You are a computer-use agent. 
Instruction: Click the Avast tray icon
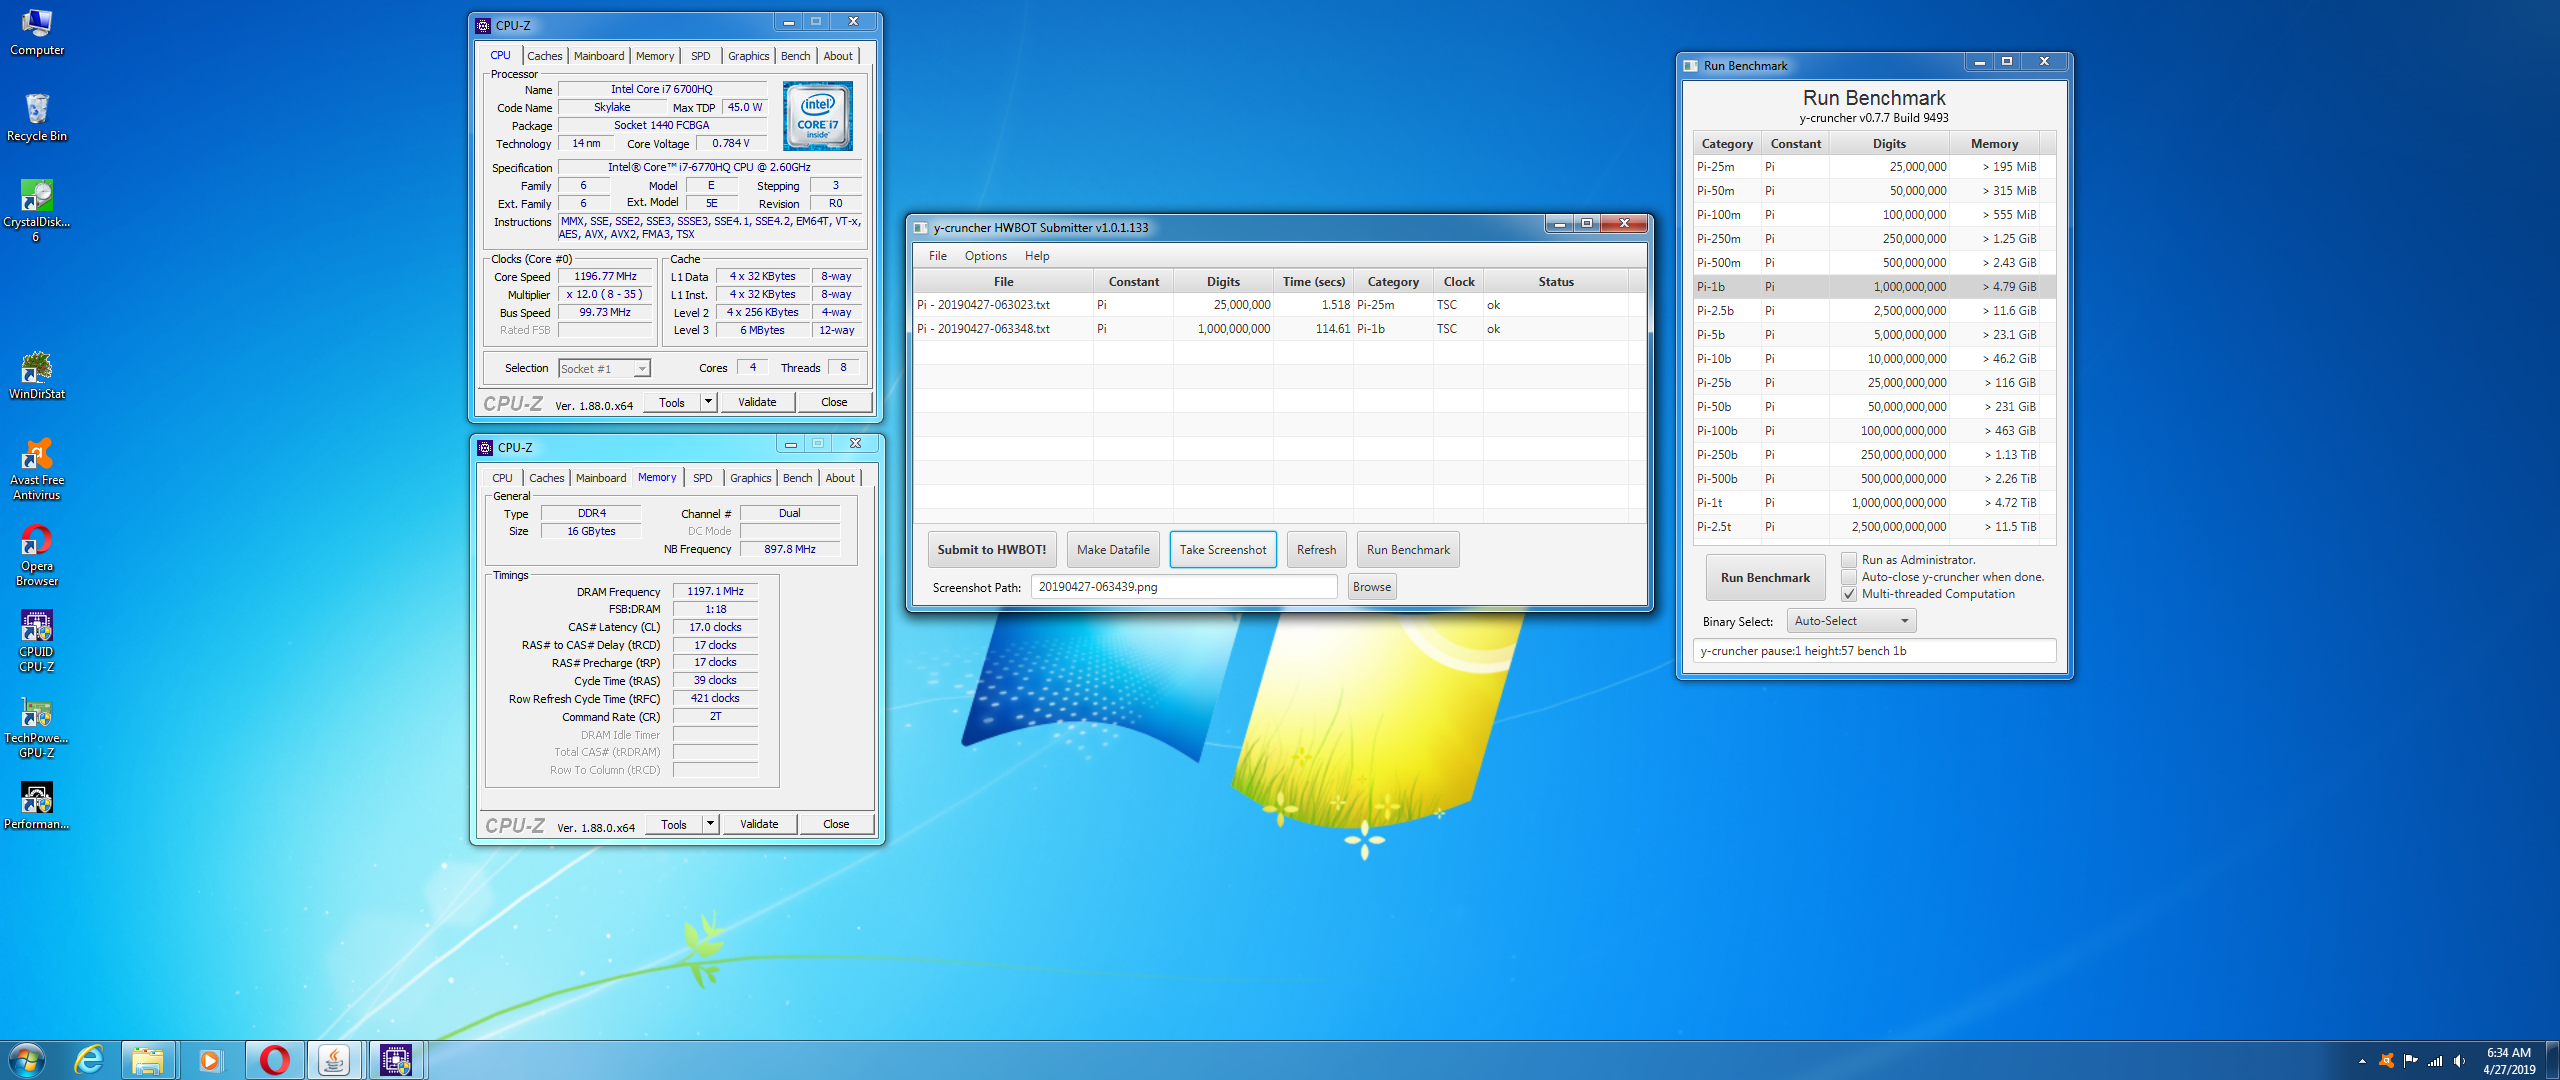(x=2386, y=1061)
